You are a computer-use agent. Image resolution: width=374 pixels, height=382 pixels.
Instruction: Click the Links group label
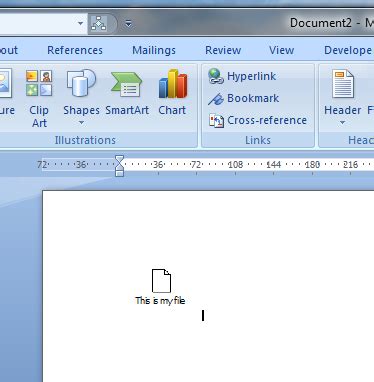pyautogui.click(x=258, y=140)
